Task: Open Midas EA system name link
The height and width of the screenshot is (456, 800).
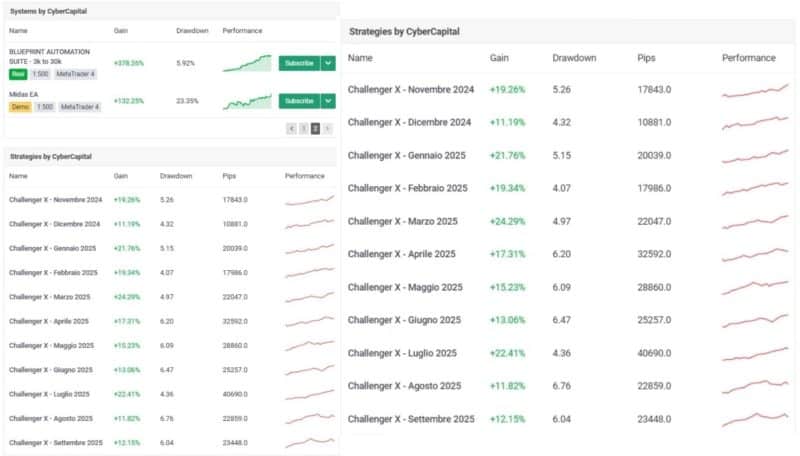Action: [24, 95]
